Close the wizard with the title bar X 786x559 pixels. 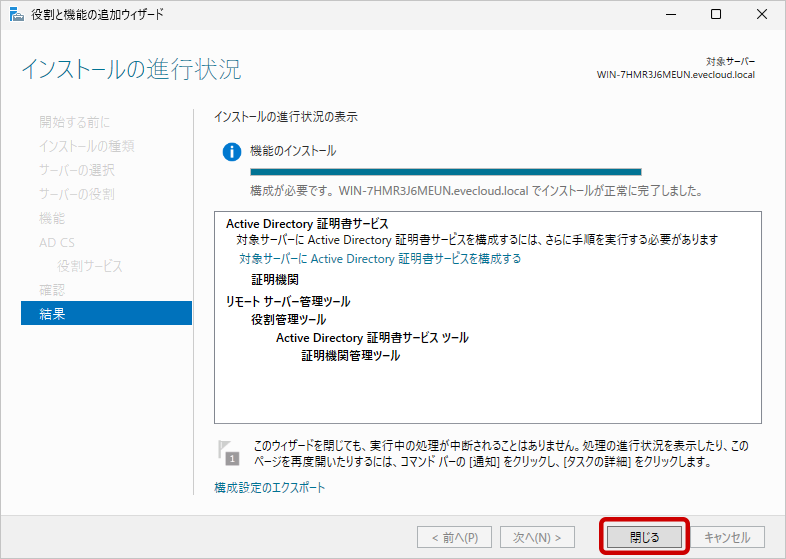[762, 15]
